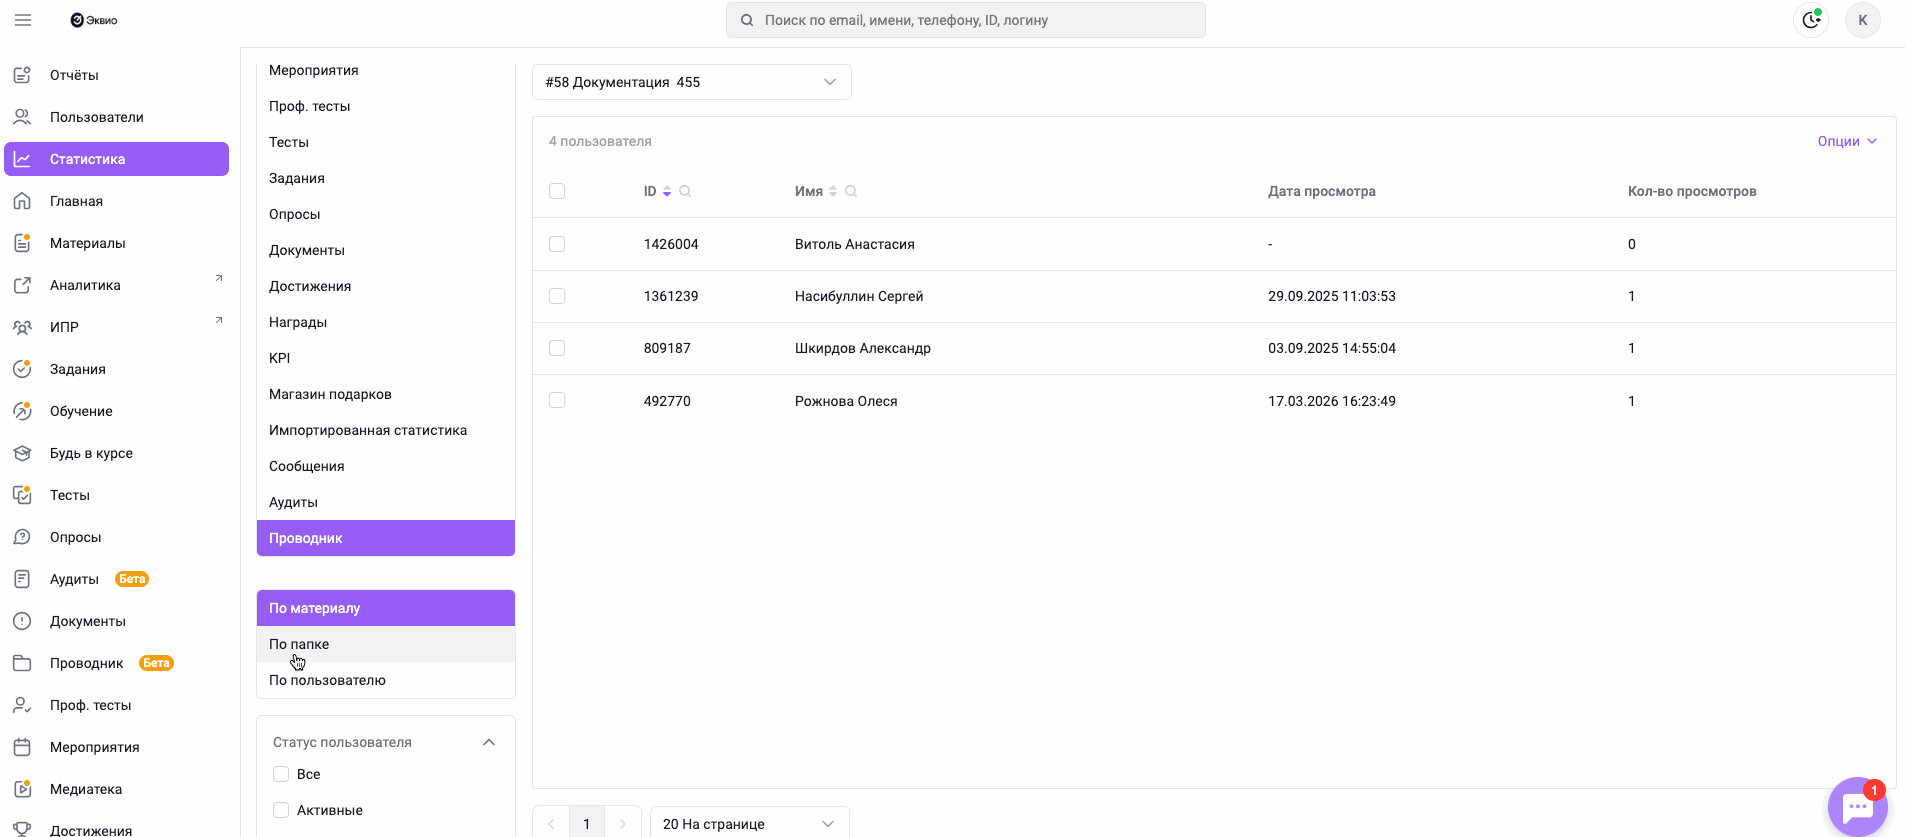The width and height of the screenshot is (1905, 837).
Task: Check the row for Витоль Анастасия
Action: pos(557,244)
